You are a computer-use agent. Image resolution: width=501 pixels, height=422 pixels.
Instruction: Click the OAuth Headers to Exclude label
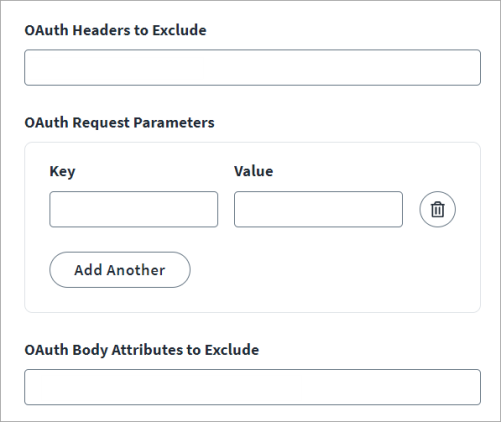[x=115, y=30]
